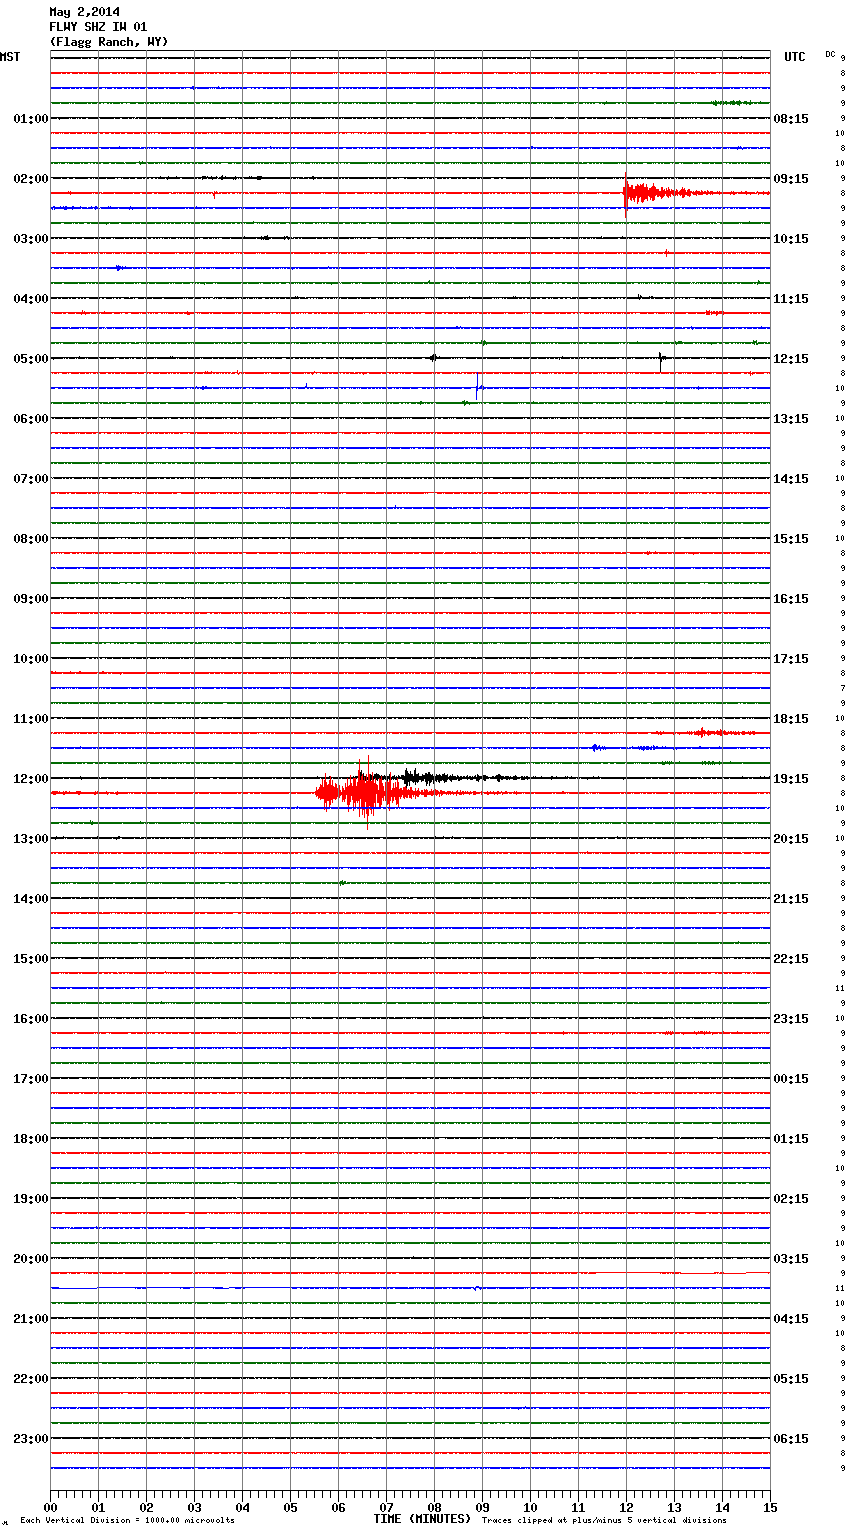
Task: Click the 12:15 UTC time label
Action: point(791,359)
